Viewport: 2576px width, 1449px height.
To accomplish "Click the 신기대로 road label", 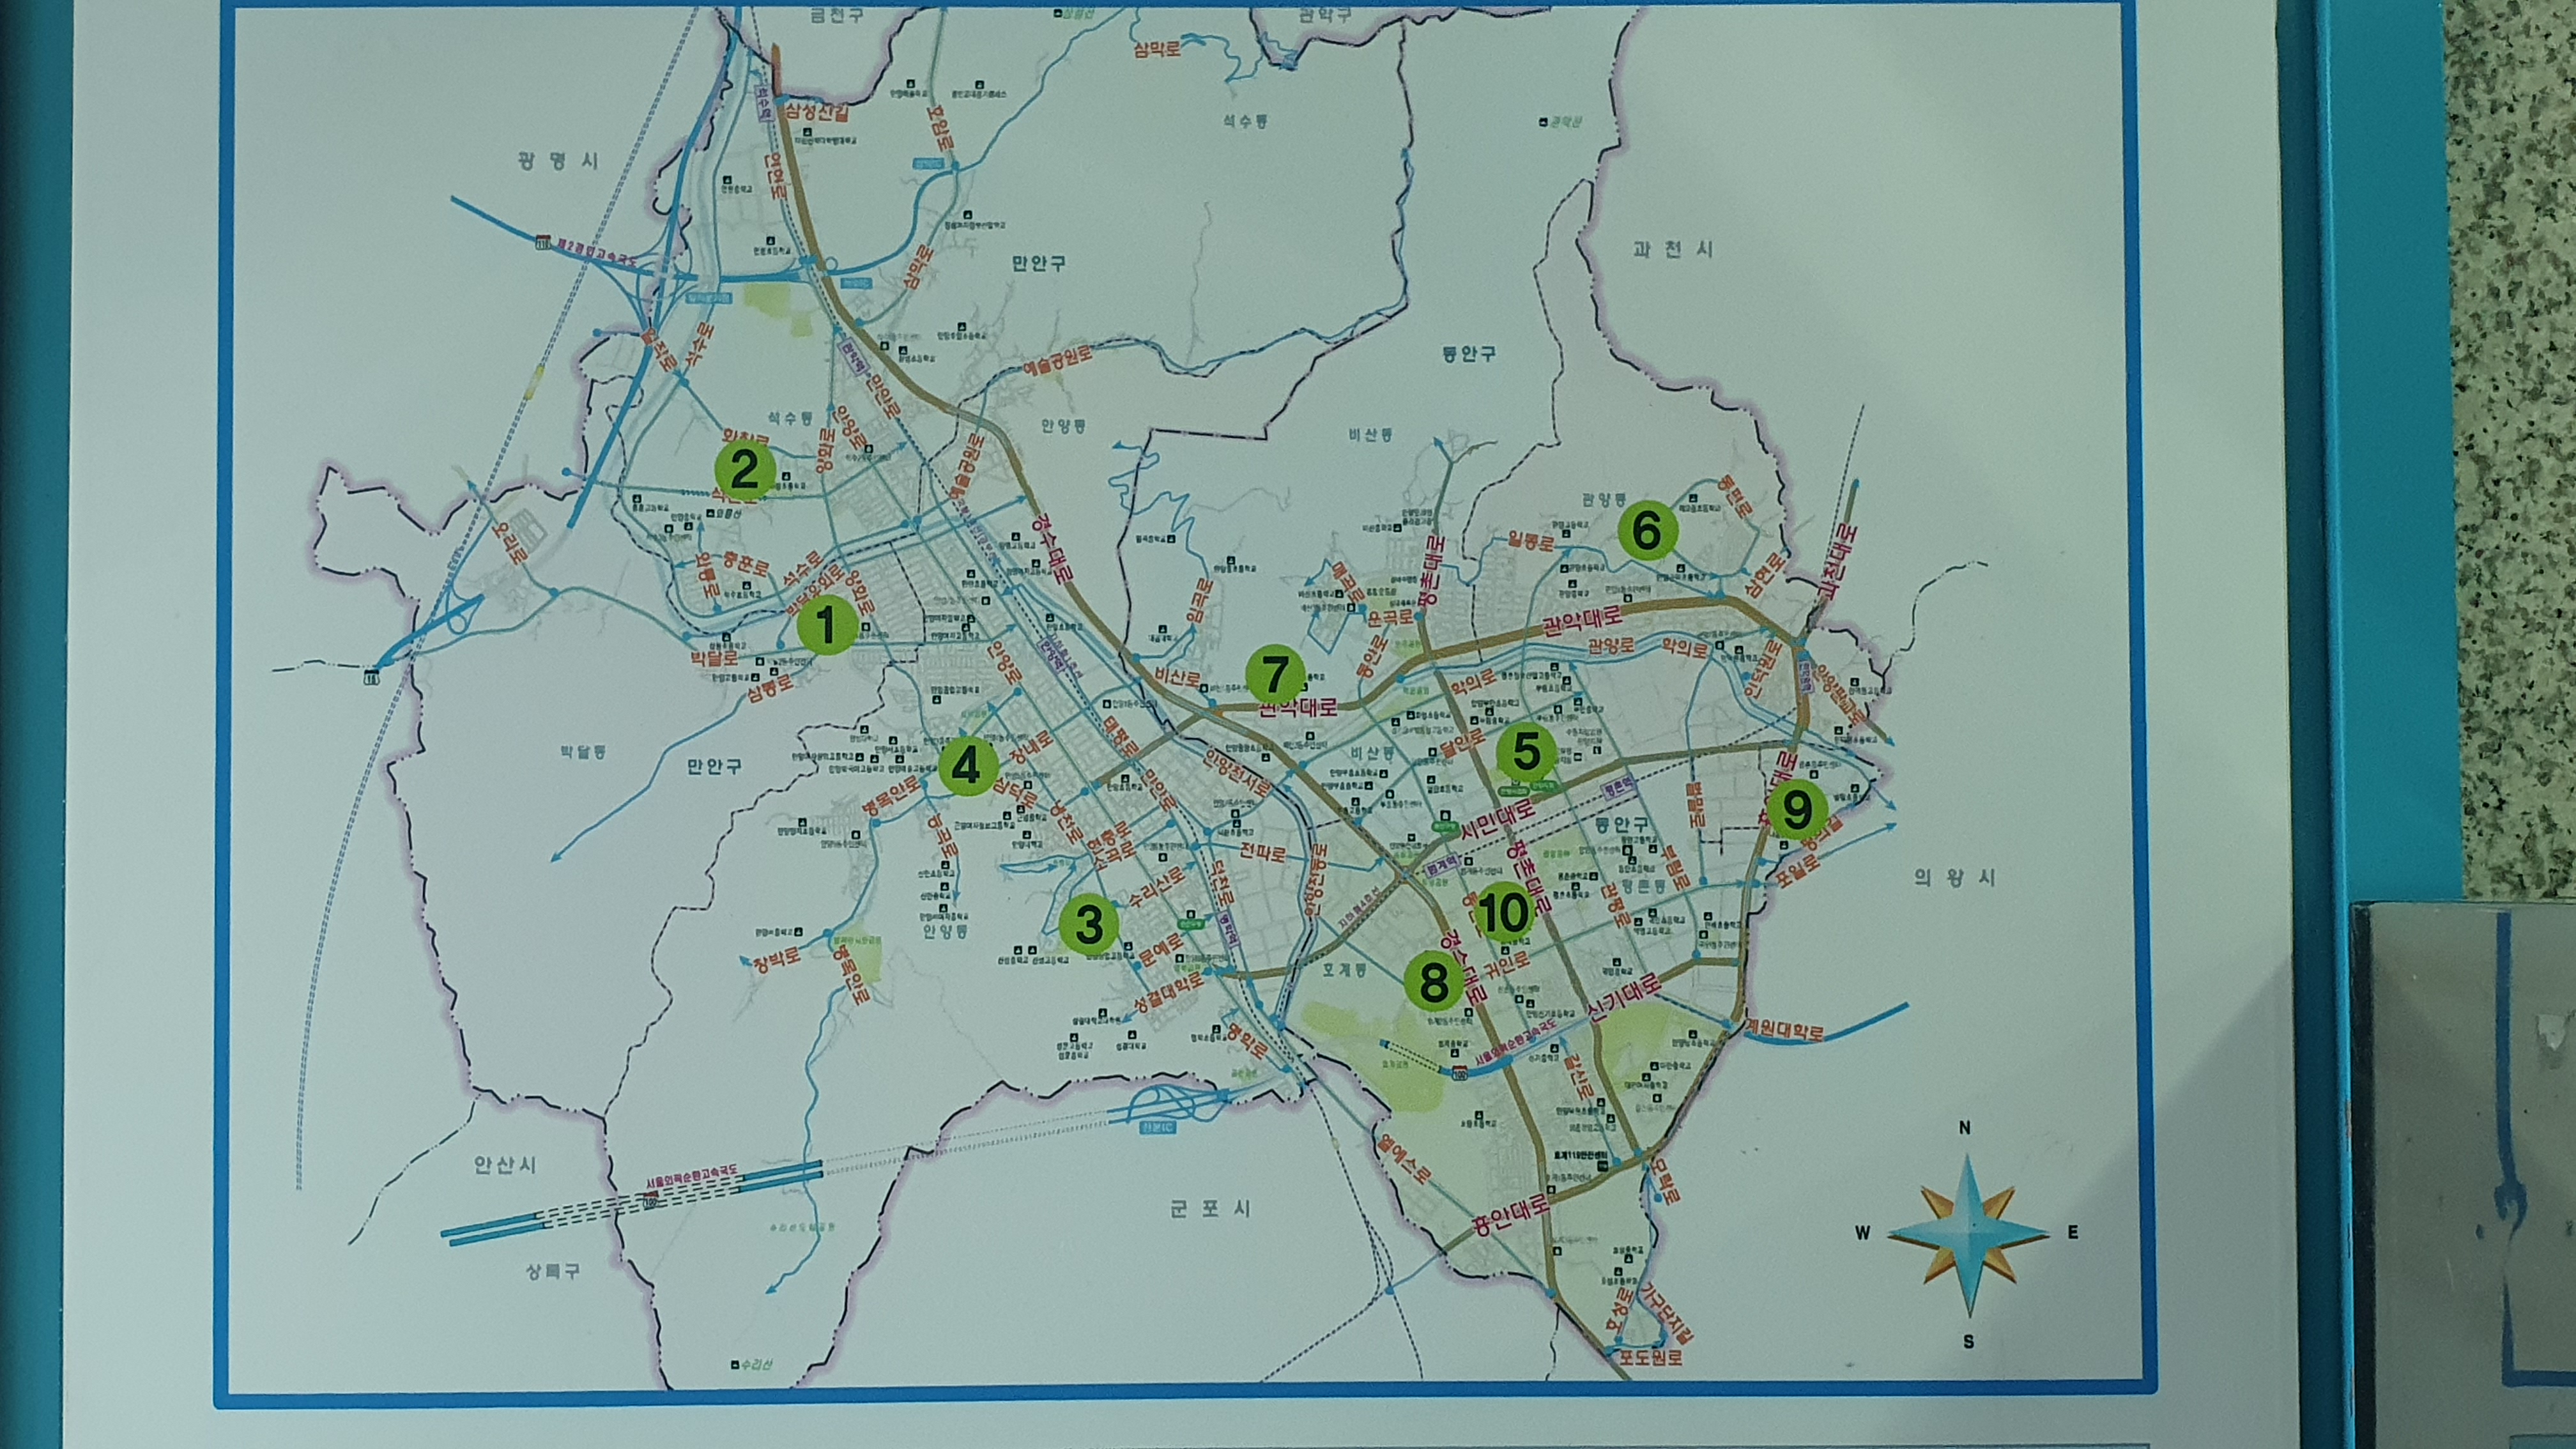I will click(x=1625, y=998).
